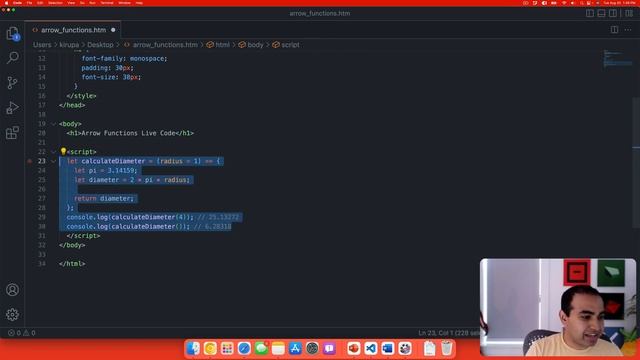The height and width of the screenshot is (360, 640).
Task: Open the Extensions view
Action: (x=13, y=133)
